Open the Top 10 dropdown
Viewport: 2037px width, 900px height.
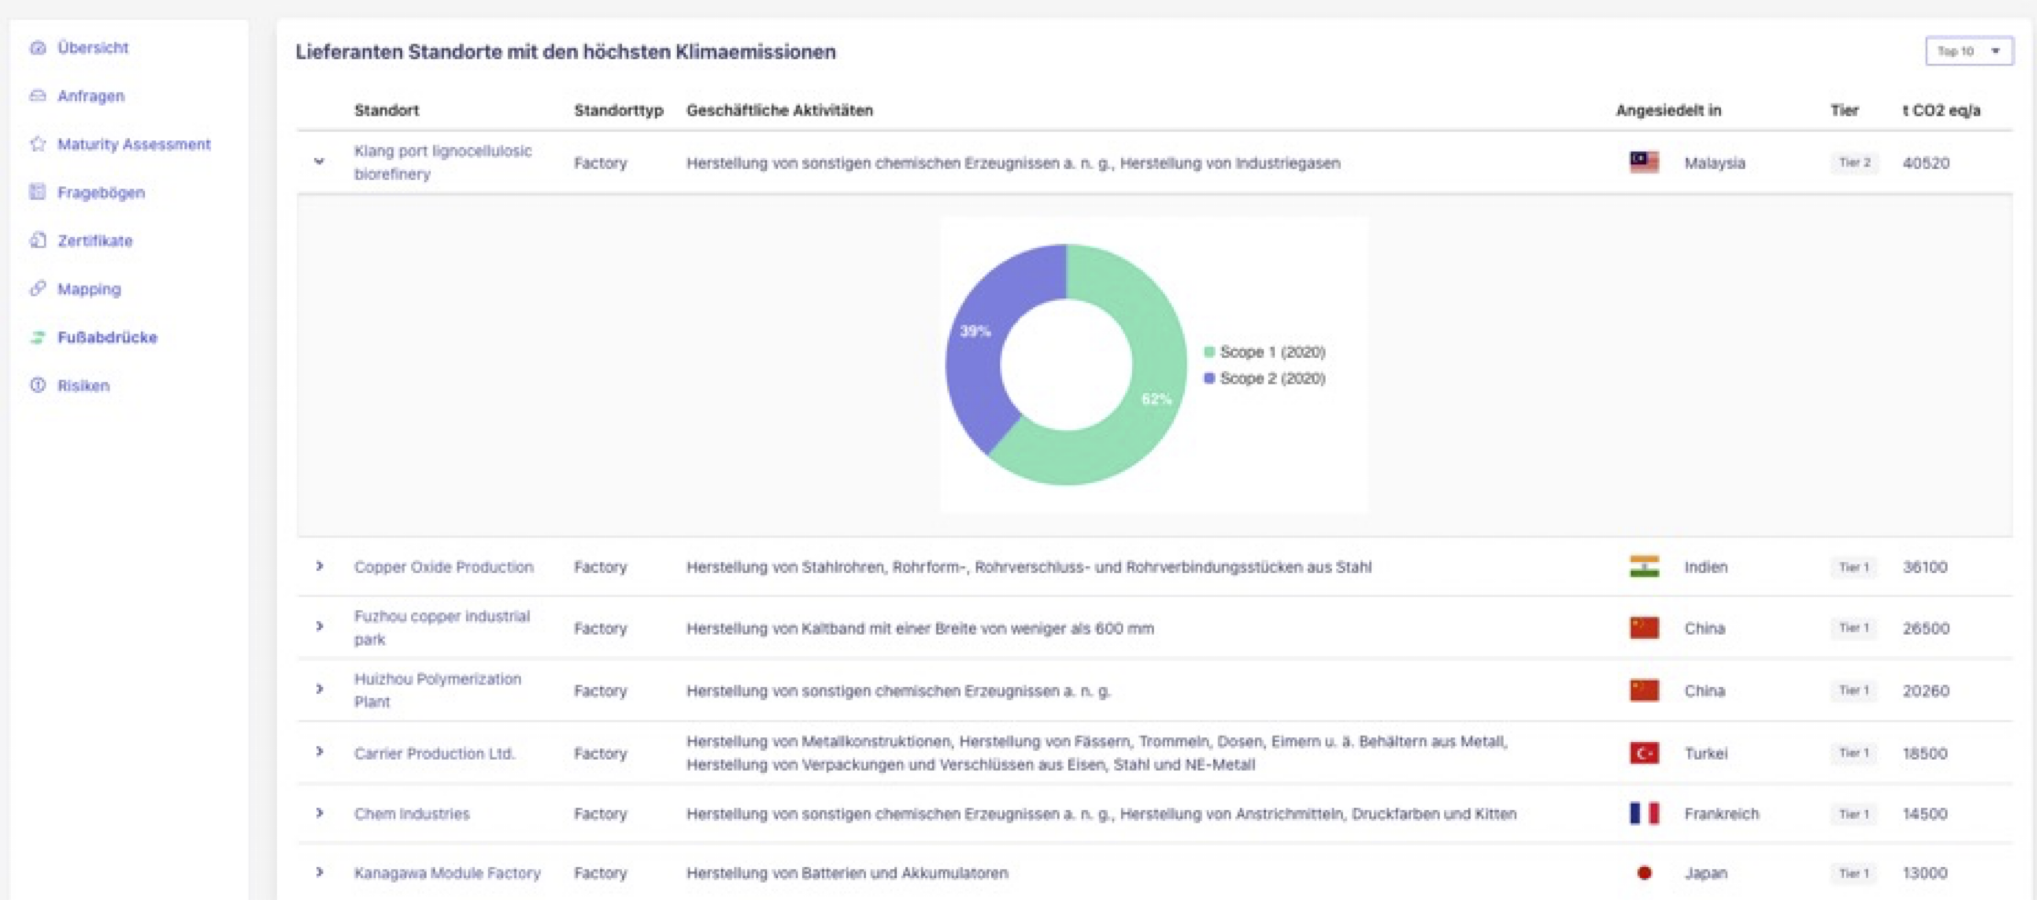pyautogui.click(x=1968, y=51)
